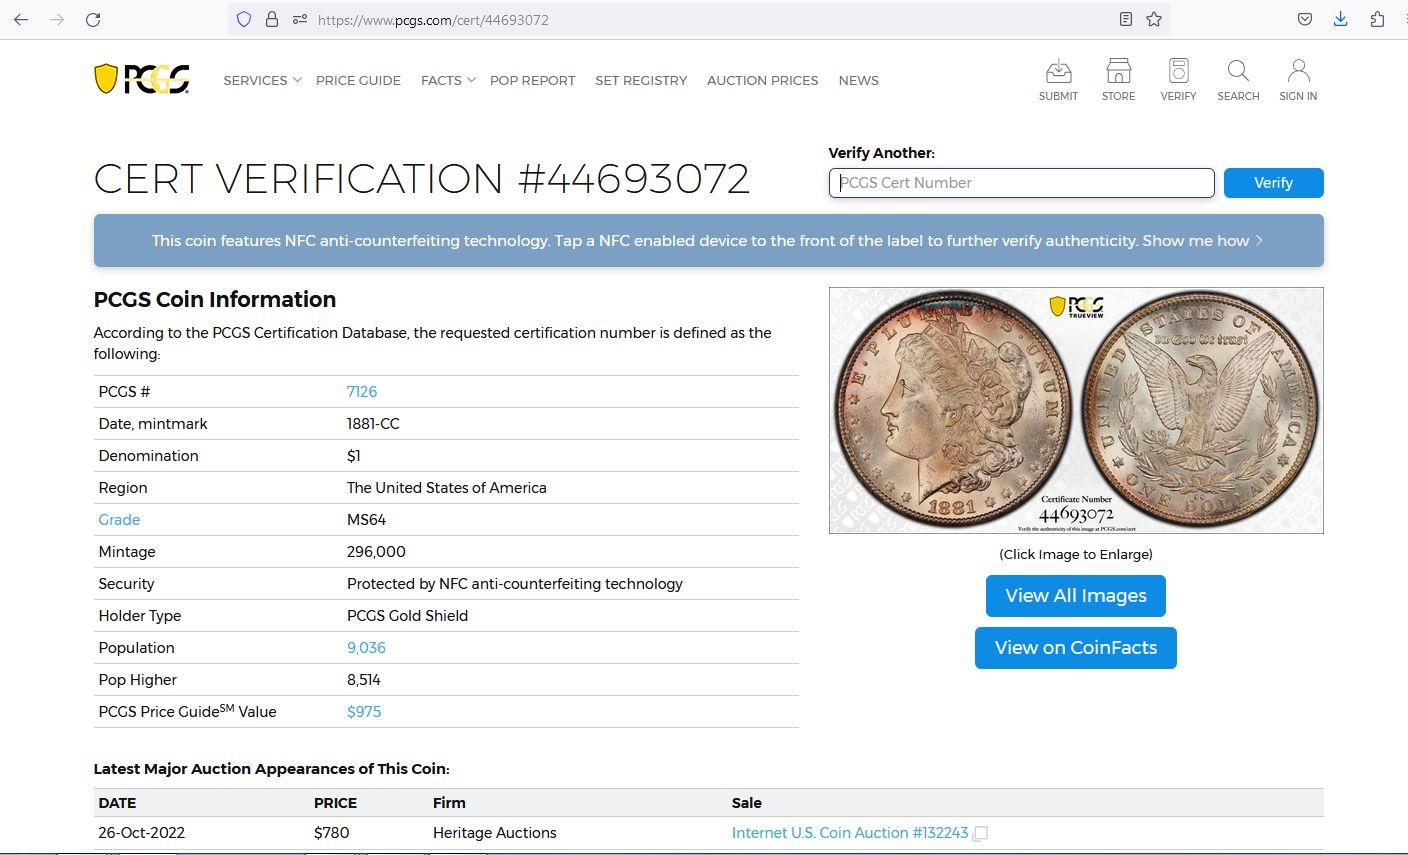Image resolution: width=1408 pixels, height=855 pixels.
Task: Open the site permissions icon in address bar
Action: click(x=299, y=19)
